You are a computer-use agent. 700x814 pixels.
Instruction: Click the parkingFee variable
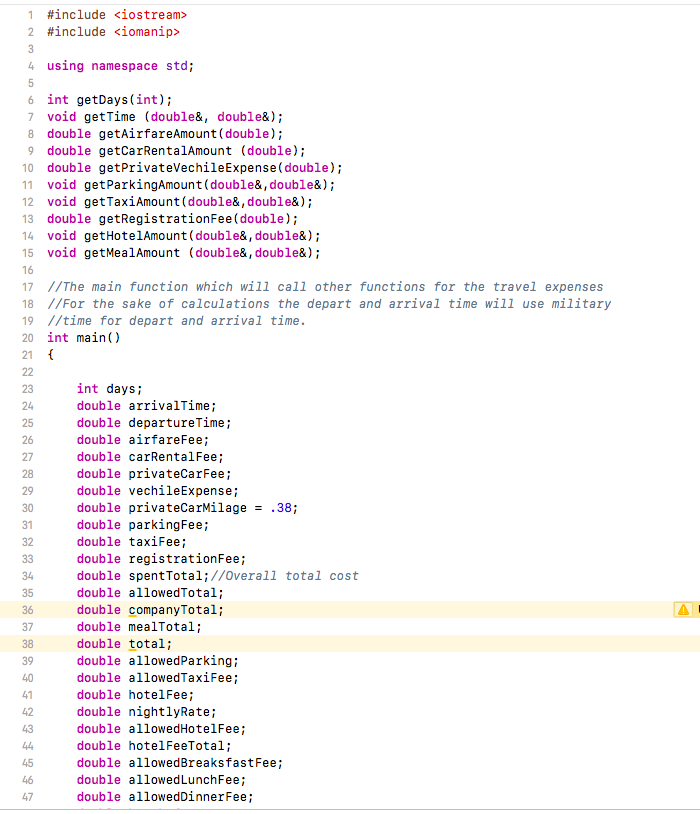pyautogui.click(x=165, y=525)
